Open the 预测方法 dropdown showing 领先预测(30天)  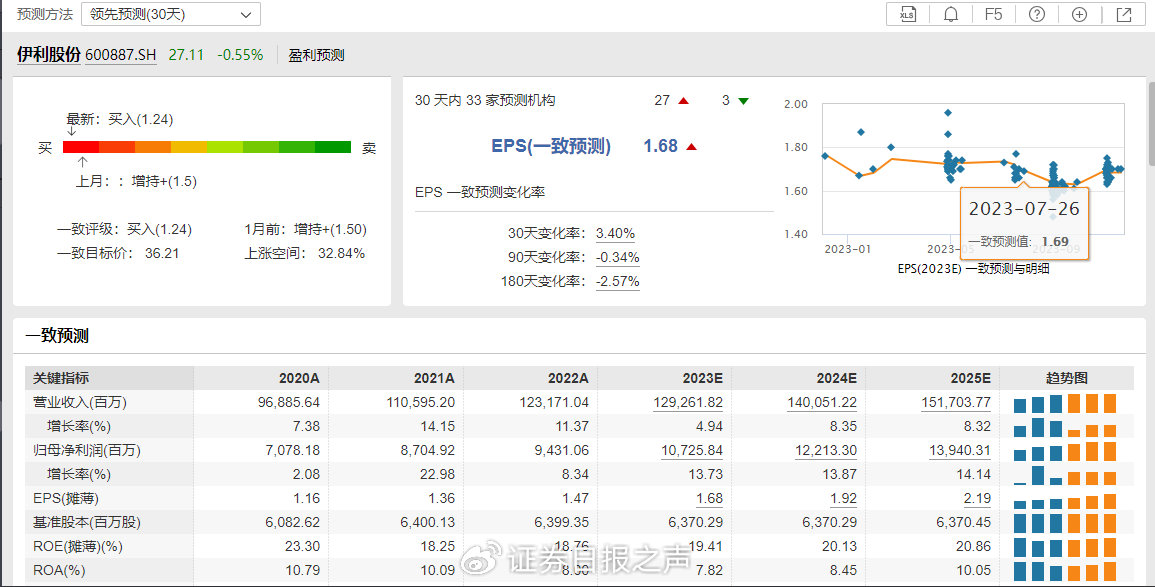(171, 14)
